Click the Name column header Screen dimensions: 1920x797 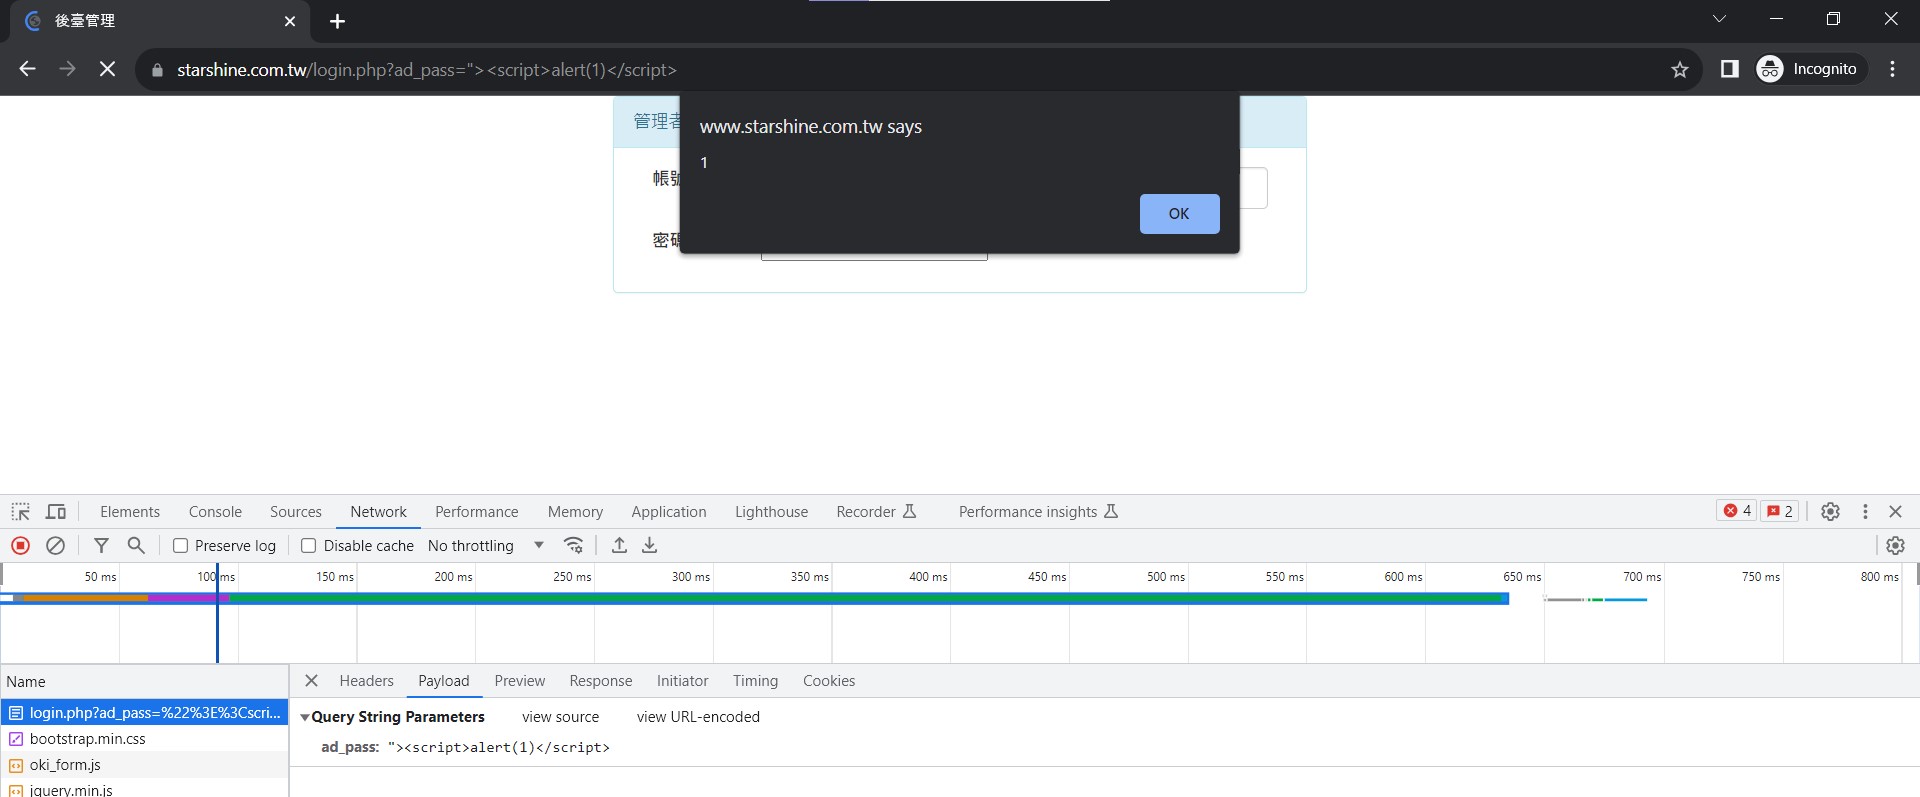145,682
